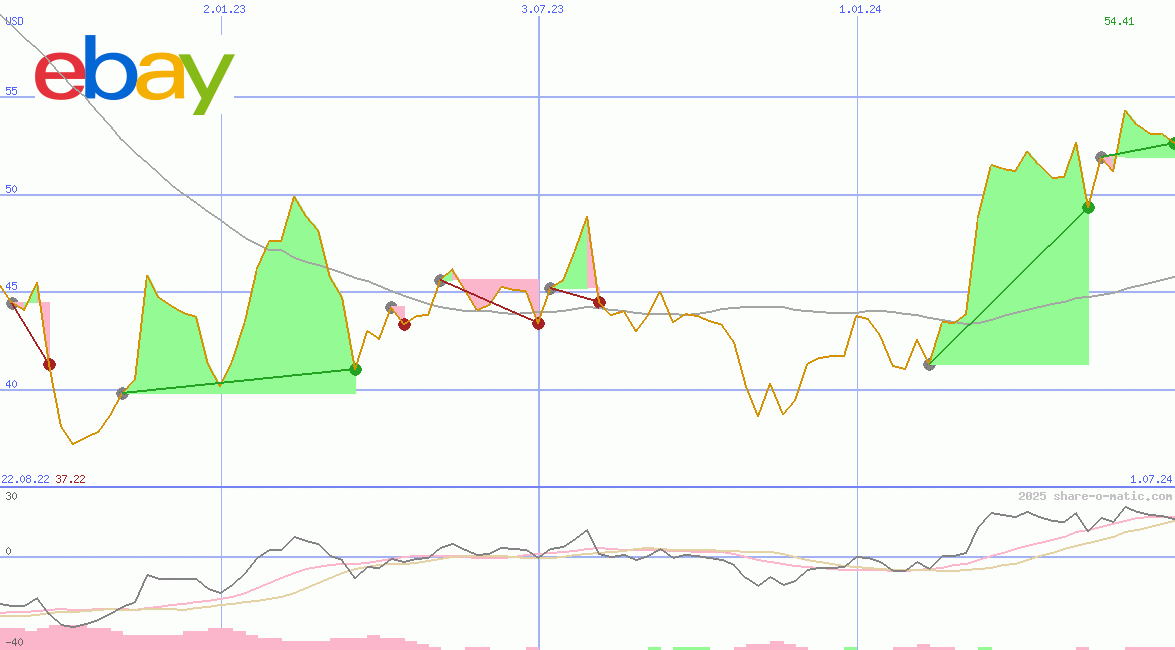Select the 1.07.24 end date label
1175x650 pixels.
(x=1151, y=479)
